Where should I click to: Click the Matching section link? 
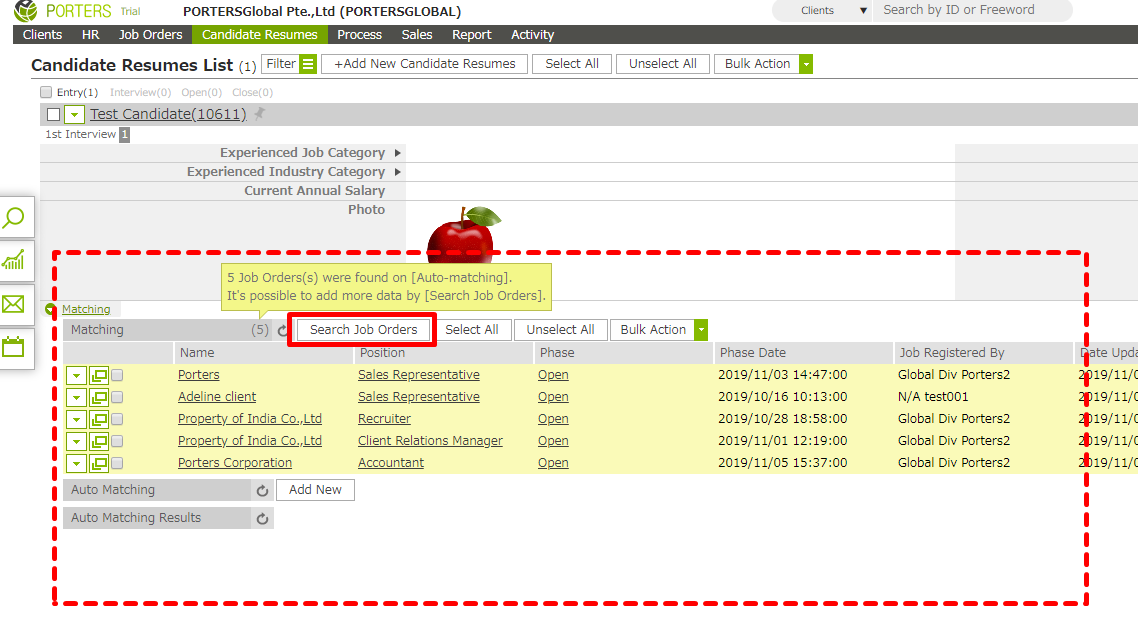tap(86, 309)
